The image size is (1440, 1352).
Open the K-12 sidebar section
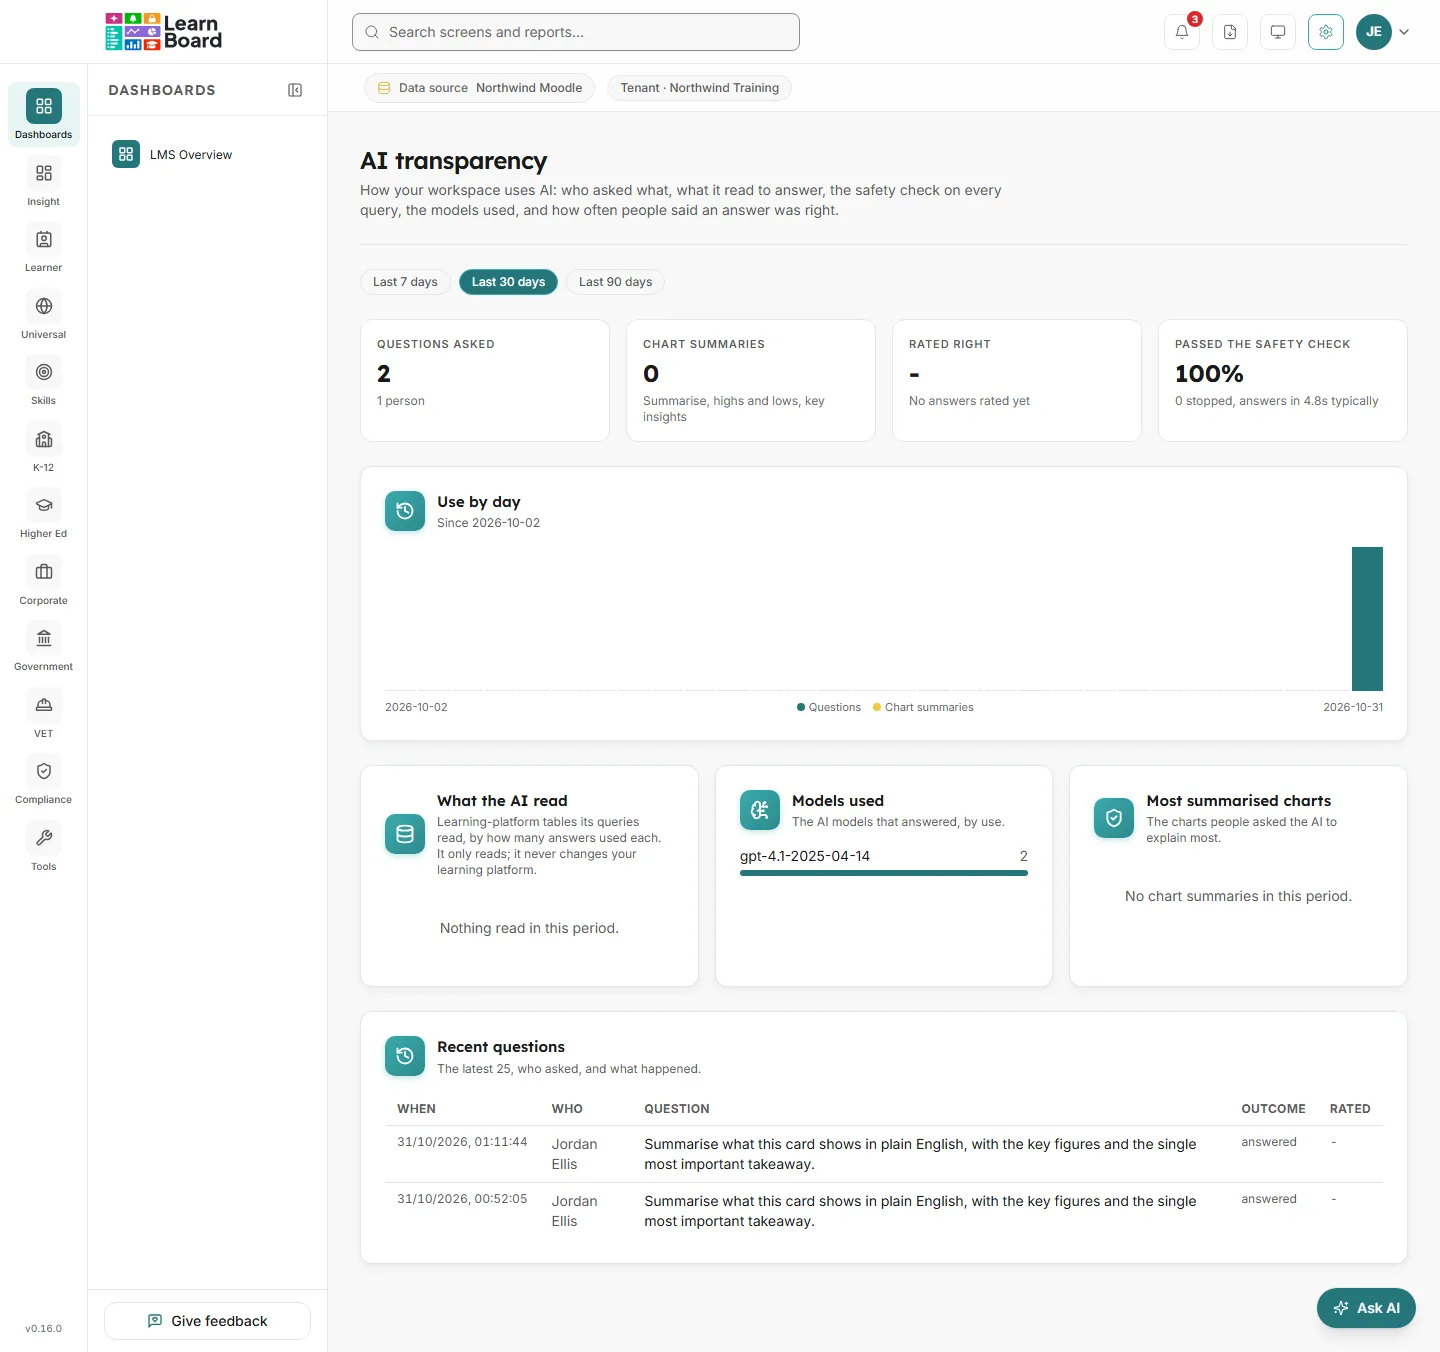(x=44, y=448)
